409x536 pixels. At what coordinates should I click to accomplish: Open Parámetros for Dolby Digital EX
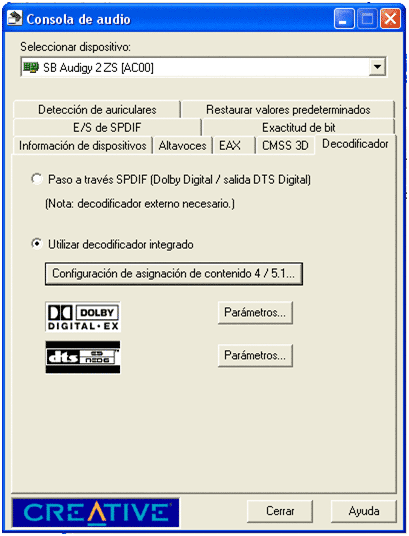[x=255, y=312]
